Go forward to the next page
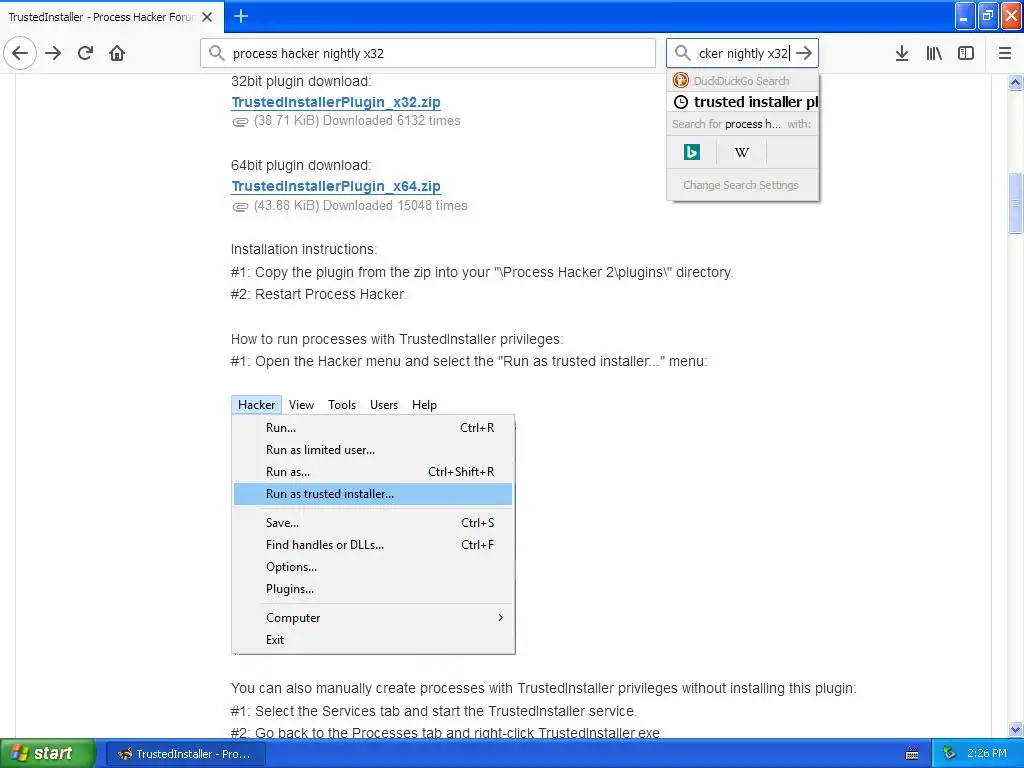This screenshot has width=1024, height=768. click(x=54, y=54)
